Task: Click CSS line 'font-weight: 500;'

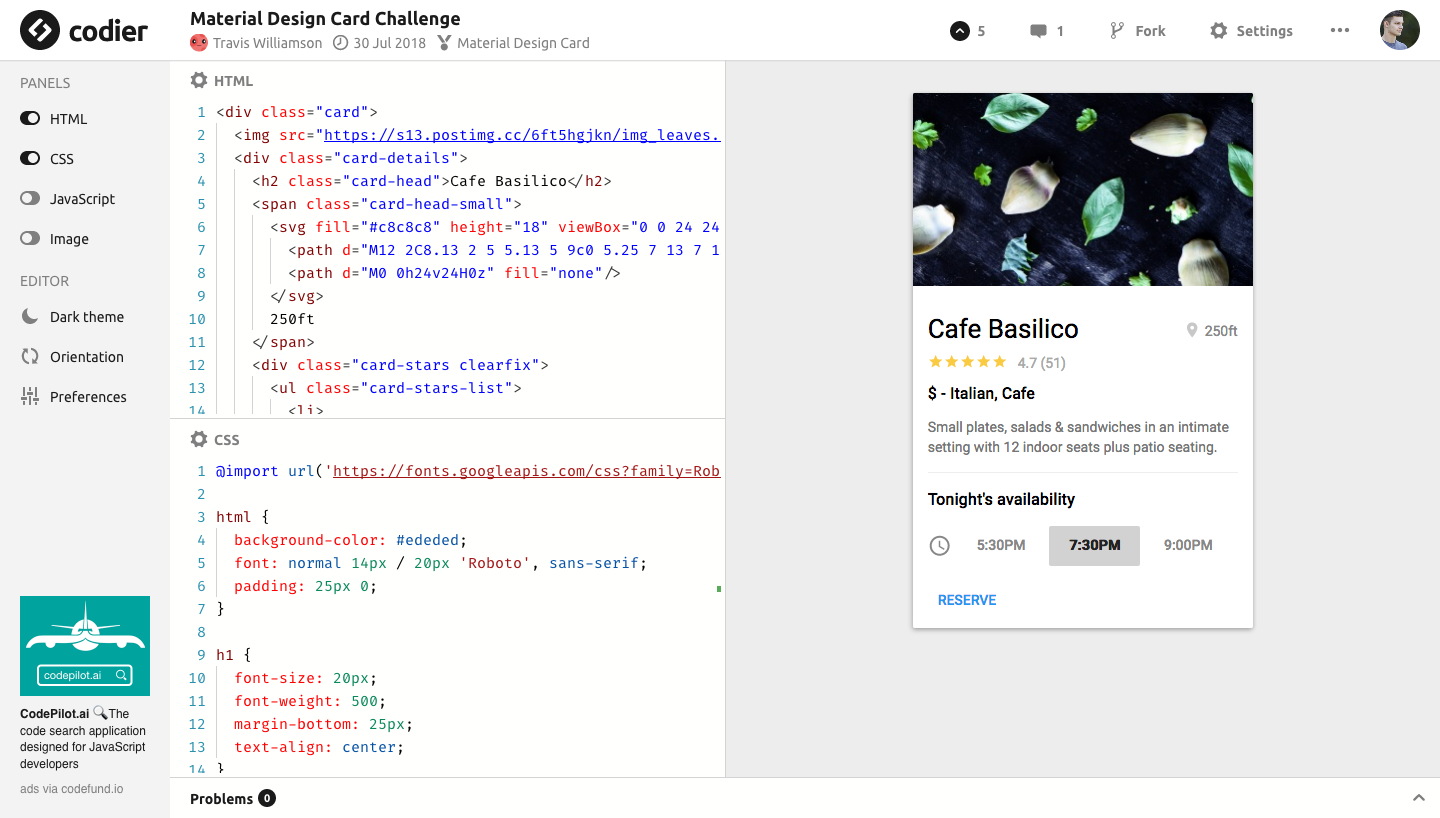Action: 310,701
